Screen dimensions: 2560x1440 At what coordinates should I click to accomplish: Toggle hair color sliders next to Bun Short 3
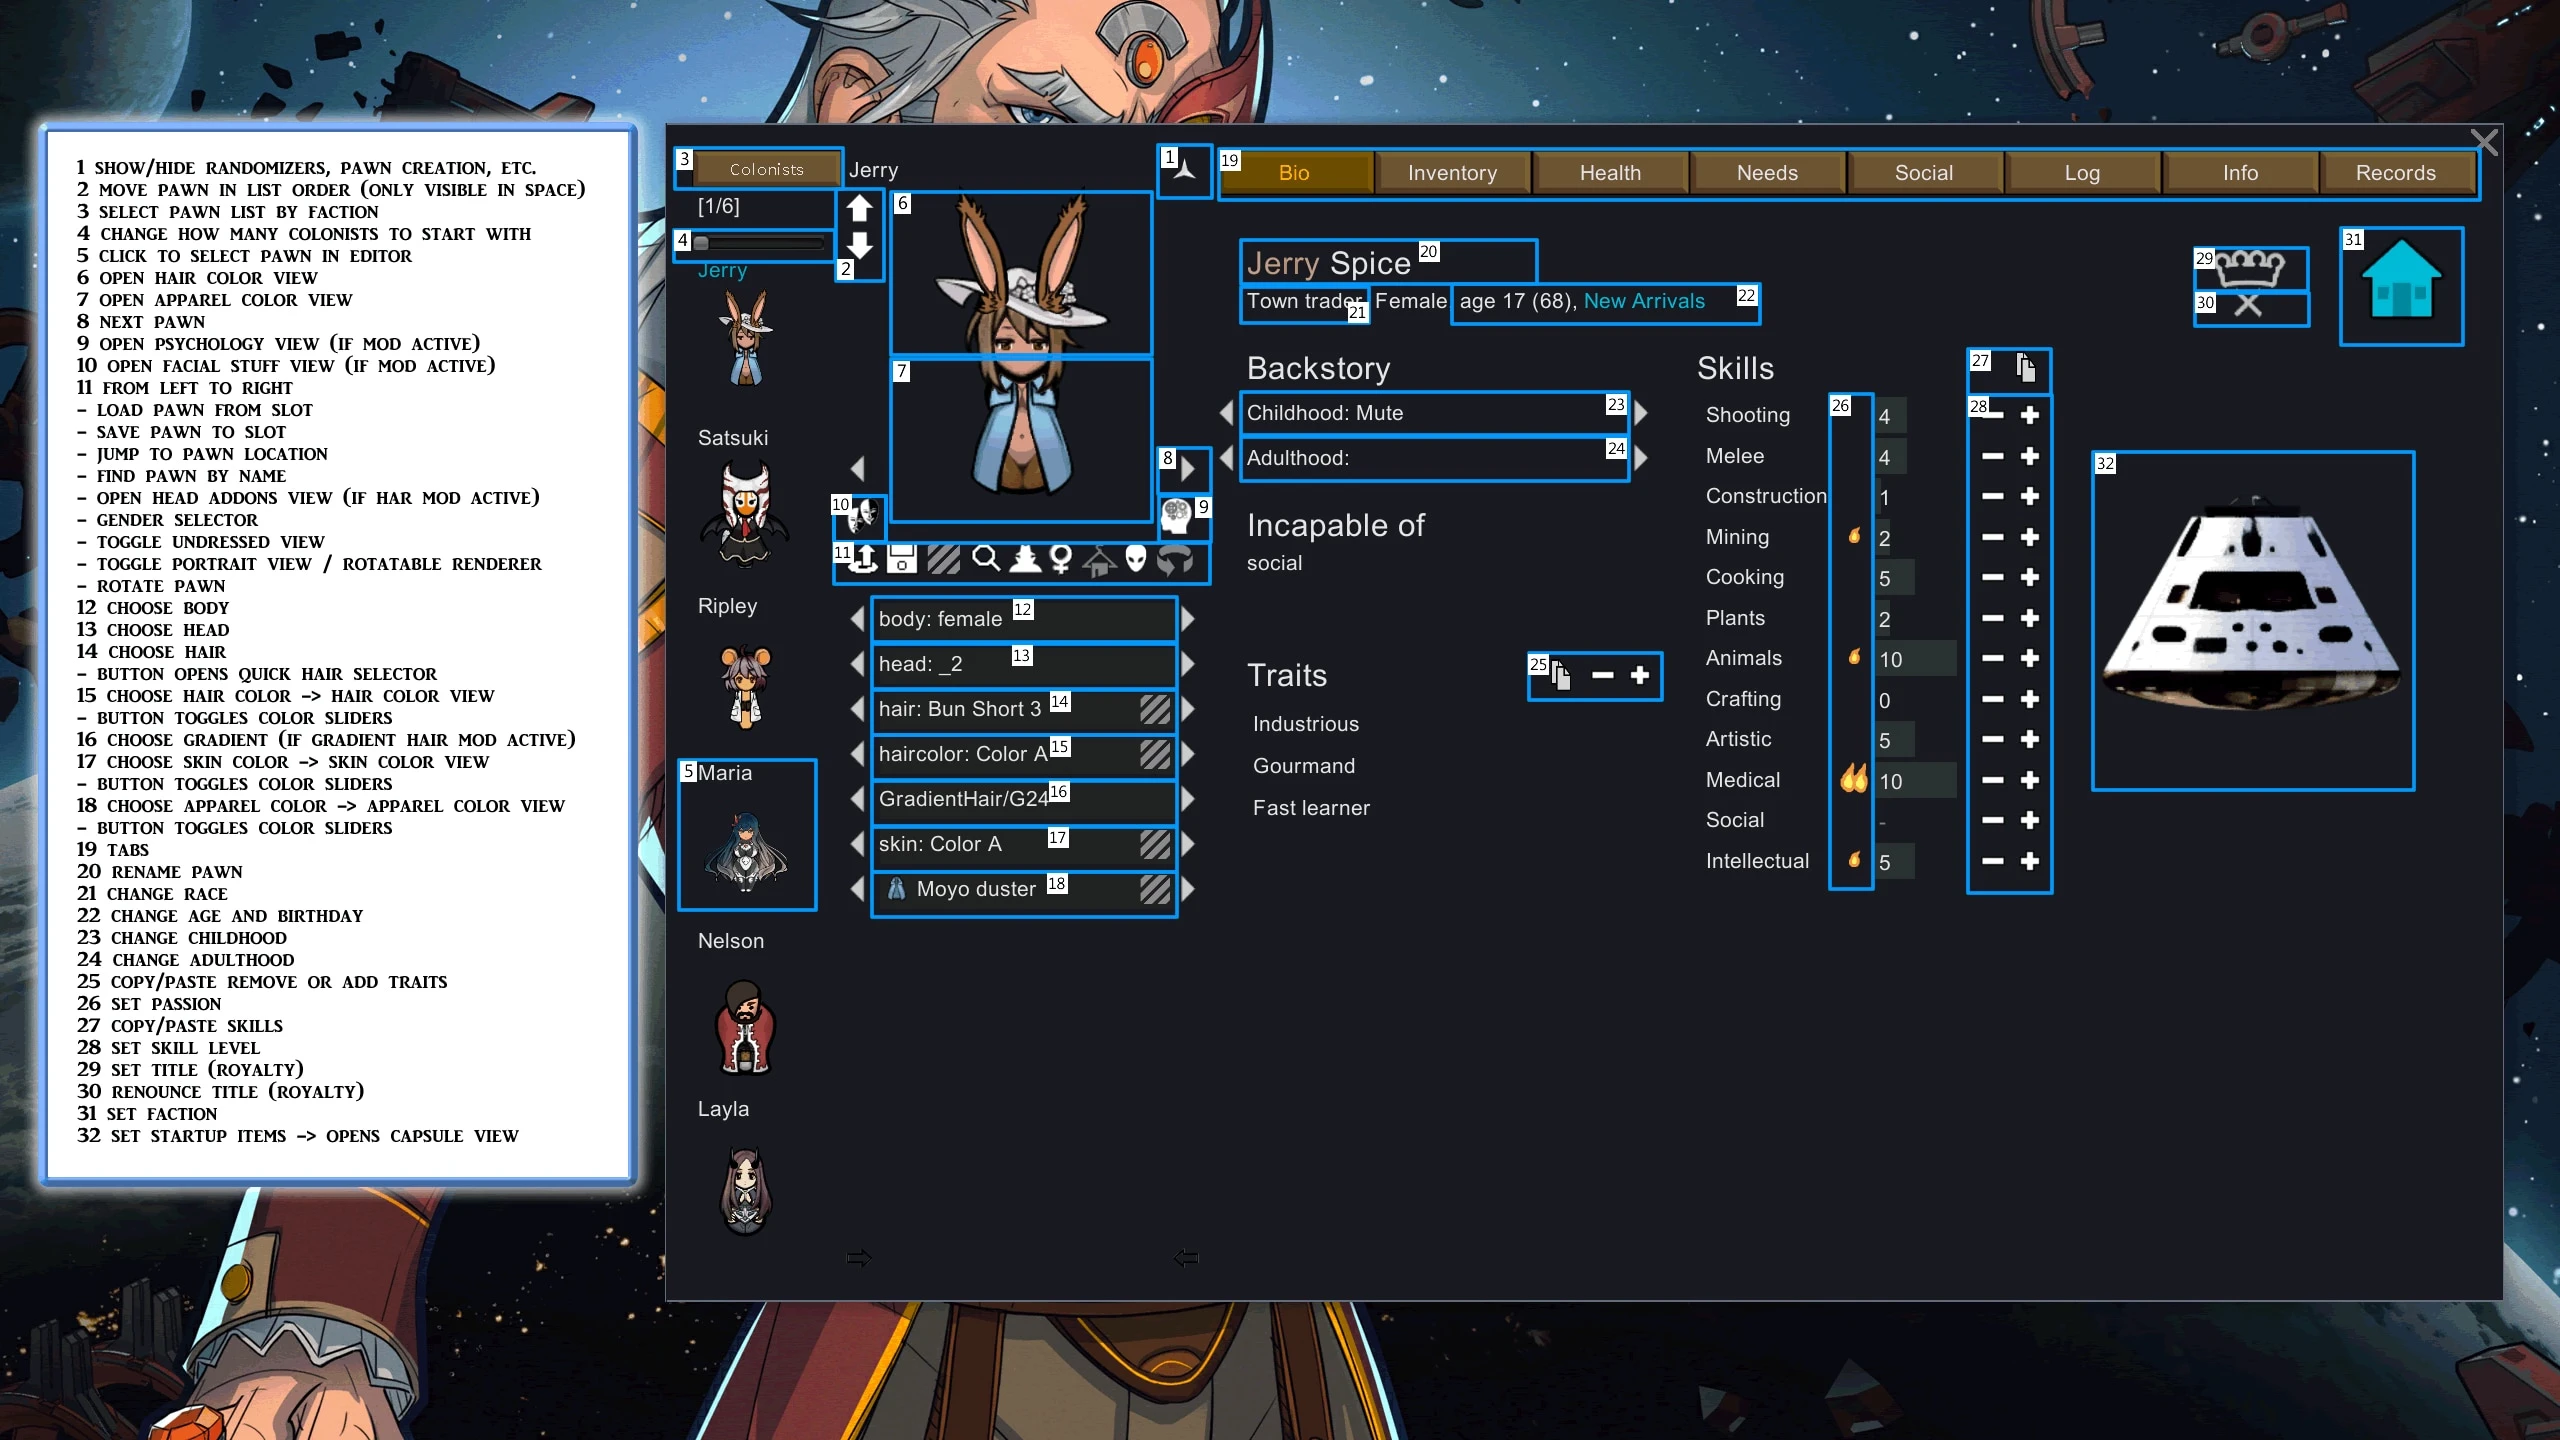tap(1152, 709)
